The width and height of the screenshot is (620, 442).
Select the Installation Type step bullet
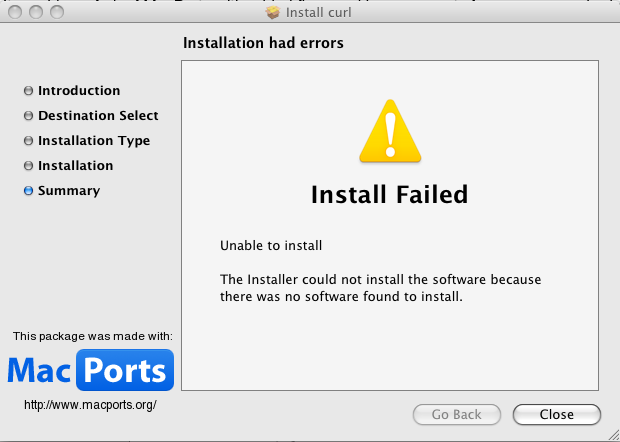point(28,140)
